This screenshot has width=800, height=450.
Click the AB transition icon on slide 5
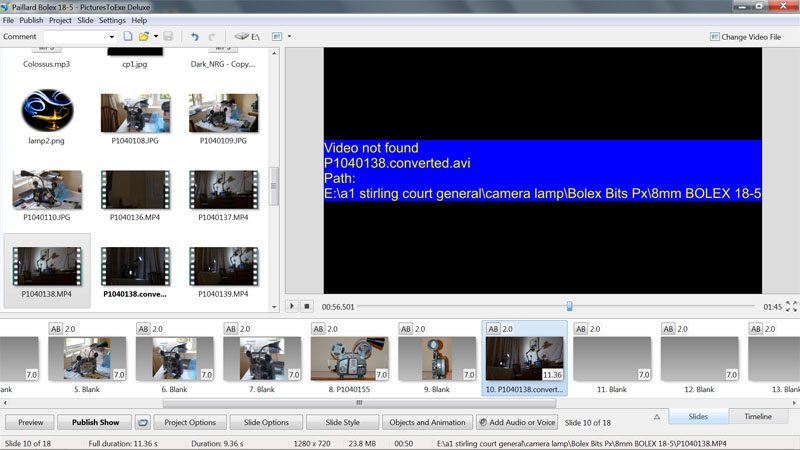pos(56,329)
